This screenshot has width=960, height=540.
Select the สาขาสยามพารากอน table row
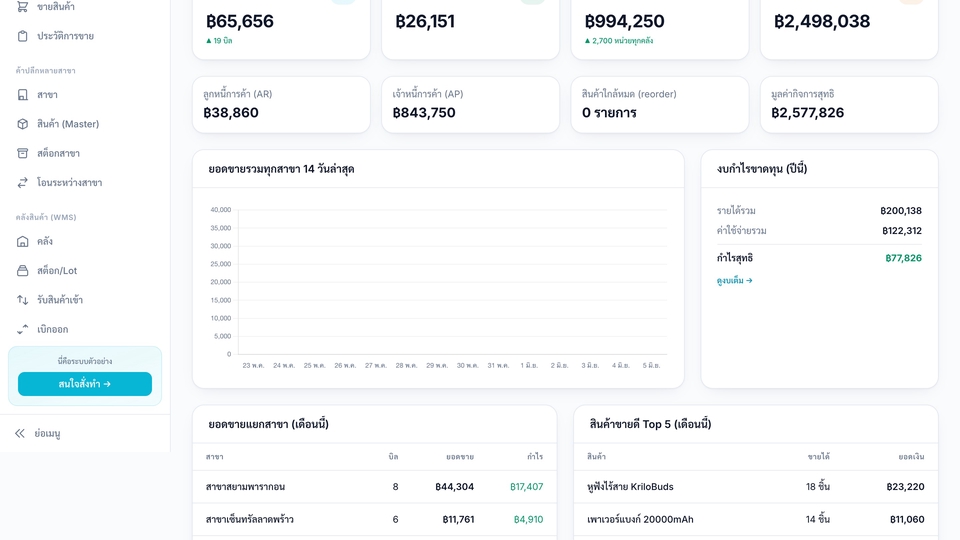(375, 487)
